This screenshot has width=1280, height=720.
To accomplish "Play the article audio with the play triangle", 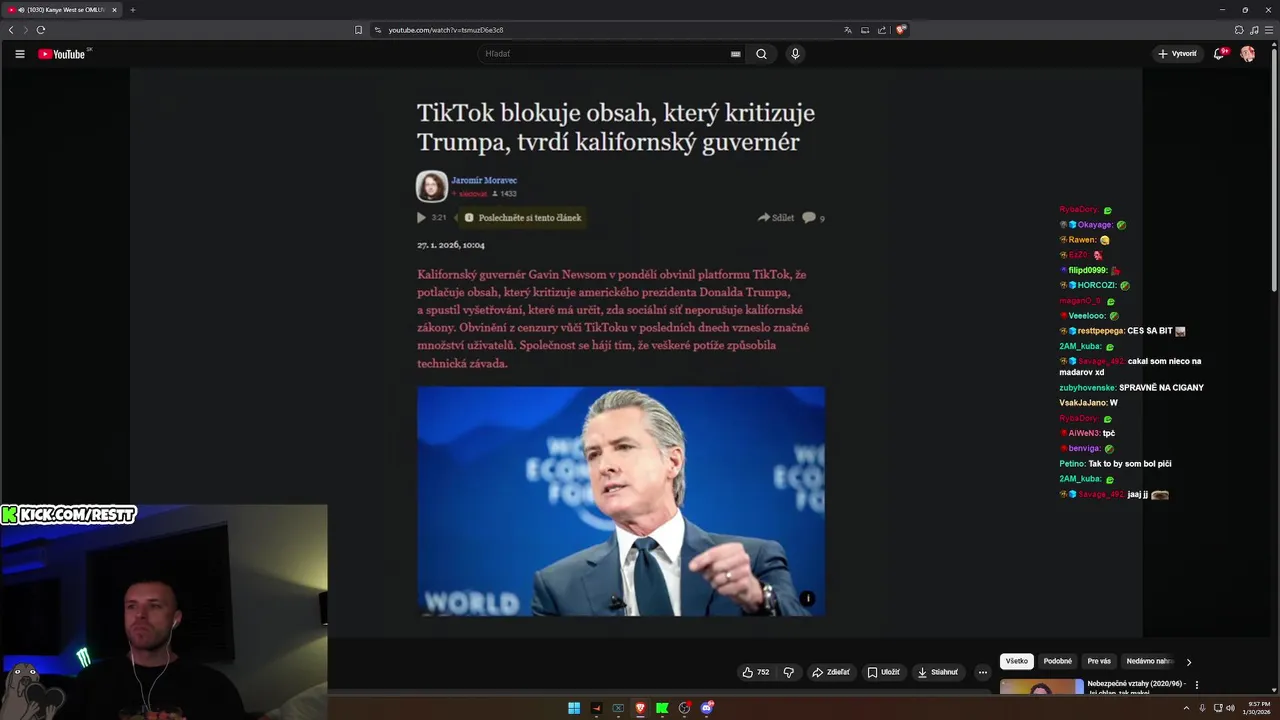I will click(x=421, y=217).
